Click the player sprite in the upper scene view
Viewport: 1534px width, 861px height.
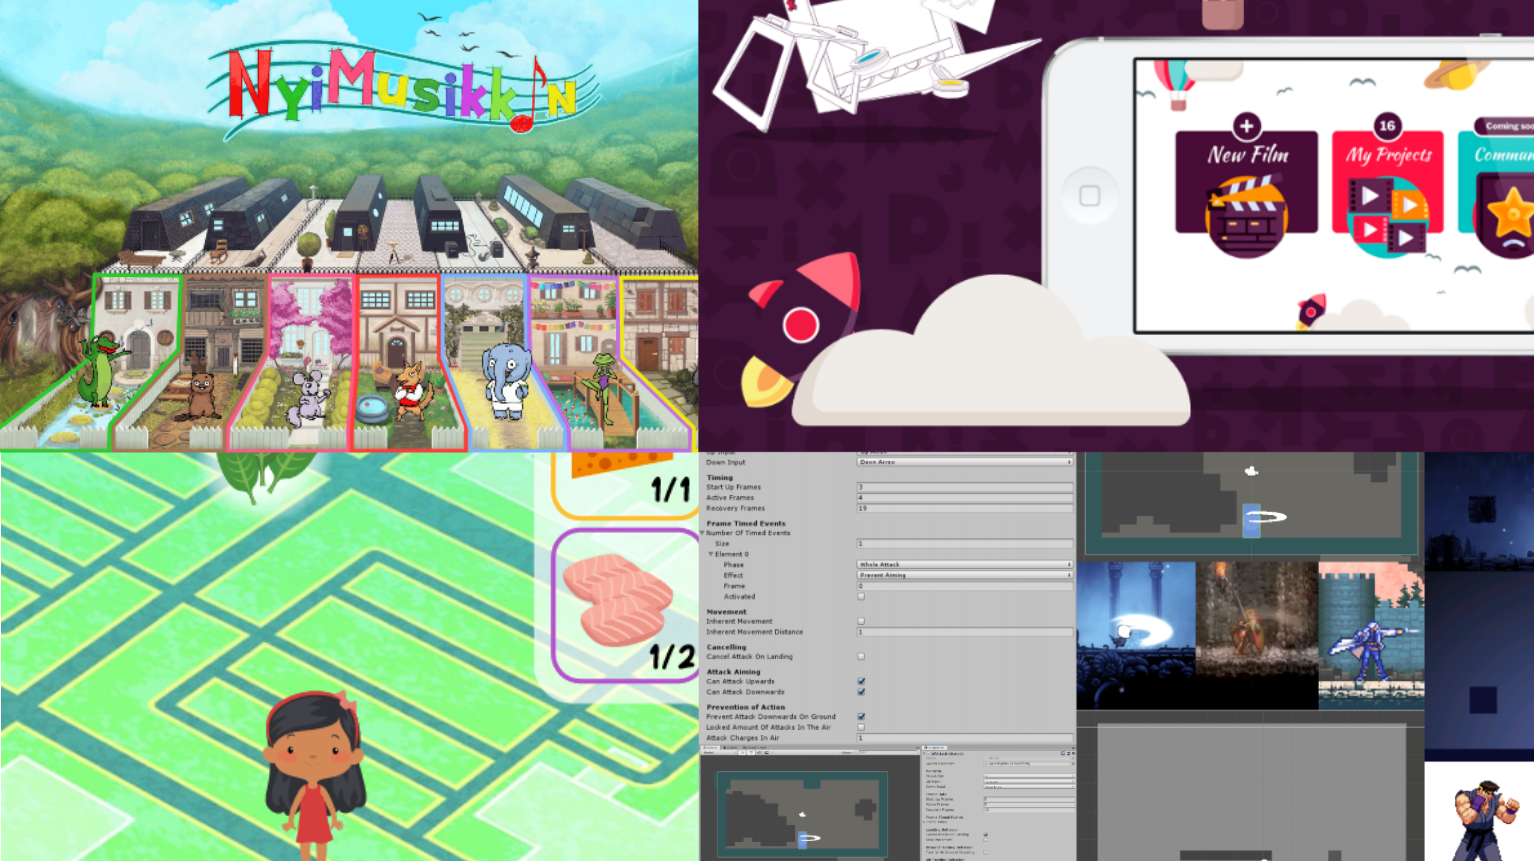[x=1251, y=520]
